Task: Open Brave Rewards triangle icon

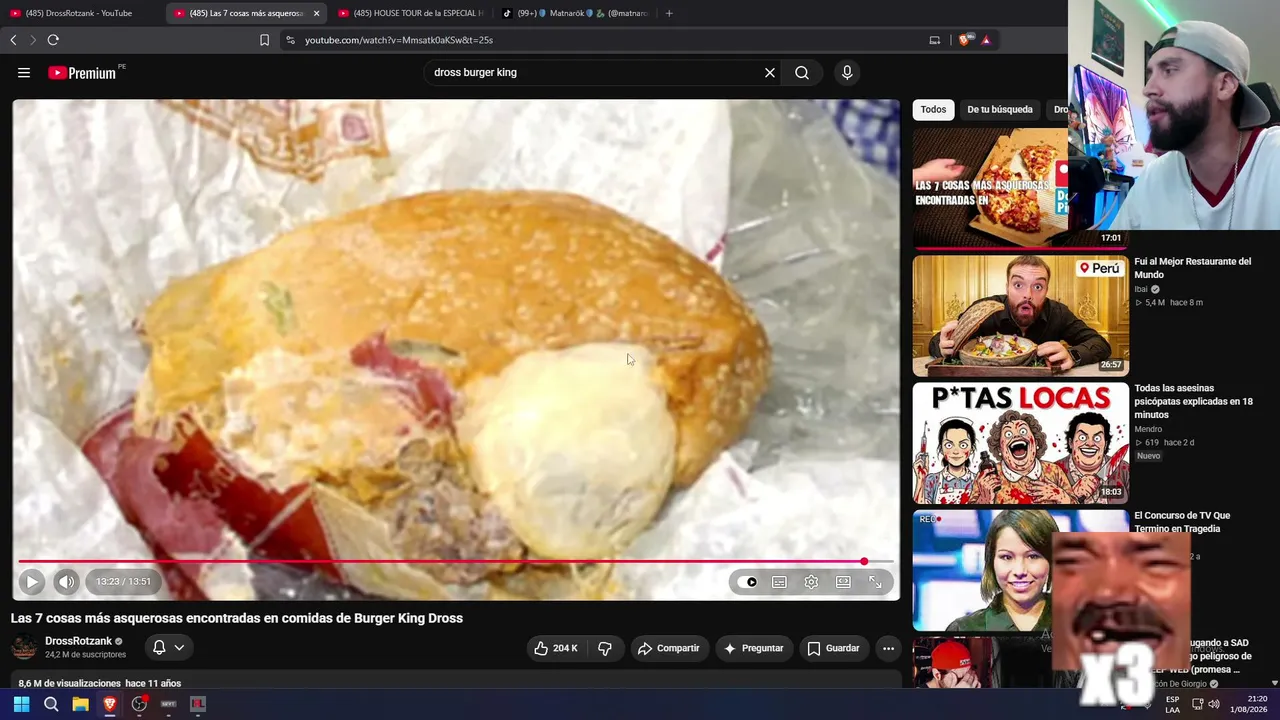Action: tap(986, 40)
